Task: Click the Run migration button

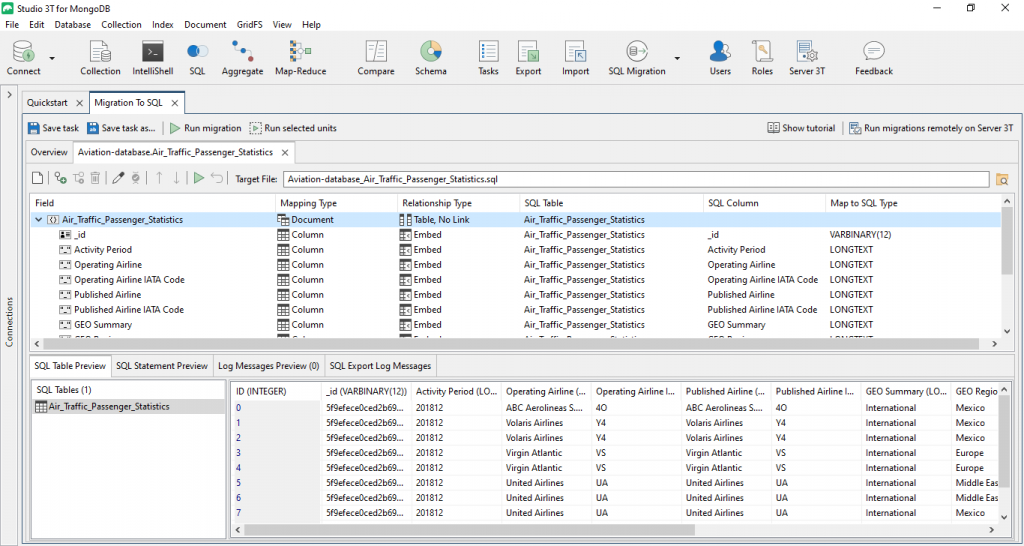Action: (x=205, y=128)
